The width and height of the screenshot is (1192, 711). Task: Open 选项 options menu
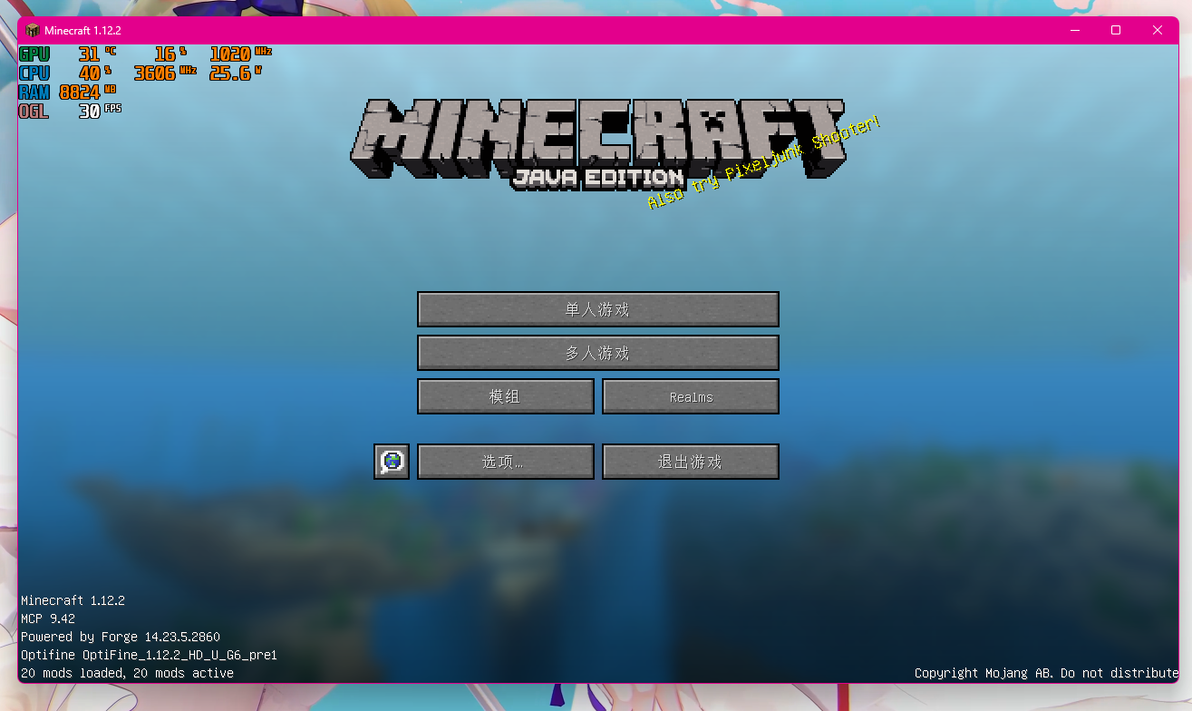point(506,462)
